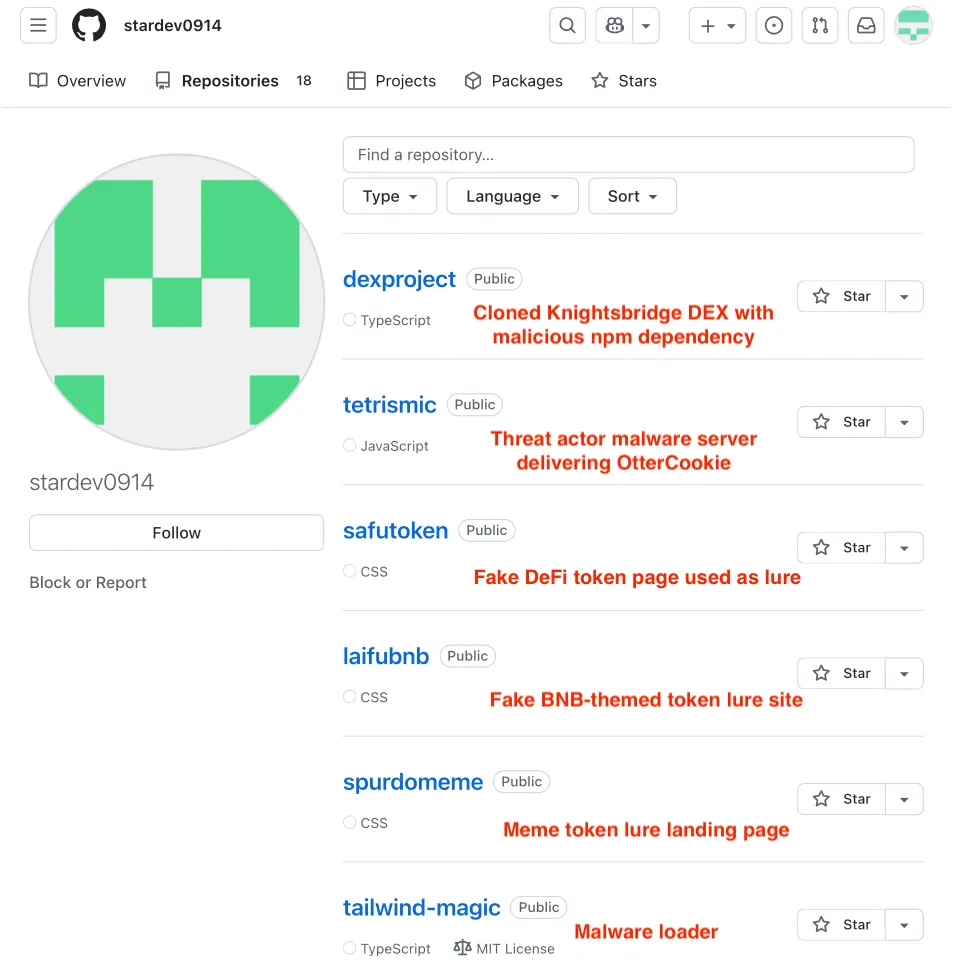Open the Language filter dropdown
Viewport: 954px width, 965px height.
click(513, 196)
